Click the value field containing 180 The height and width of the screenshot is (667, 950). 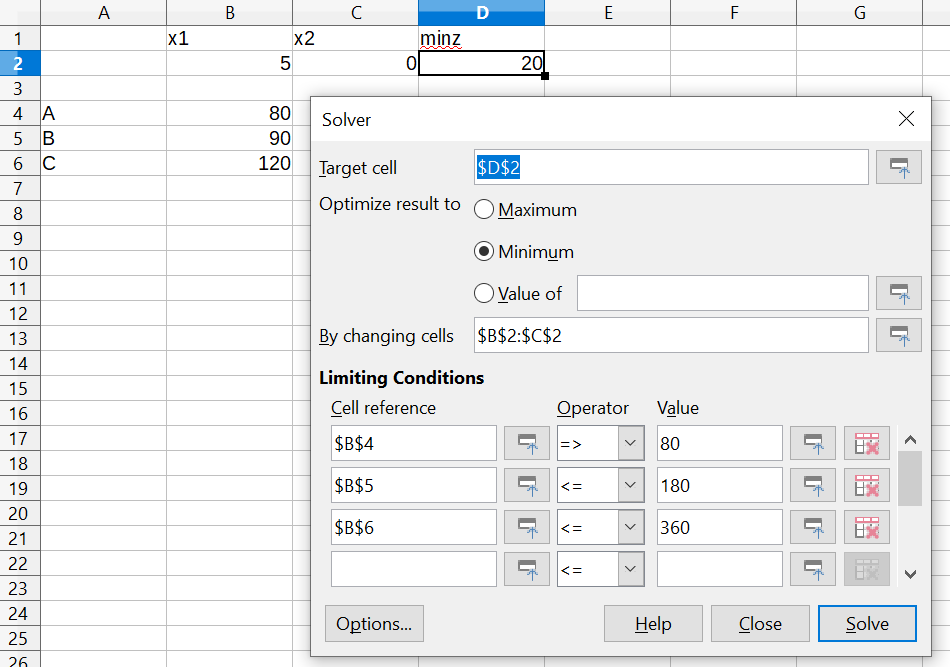click(x=720, y=485)
